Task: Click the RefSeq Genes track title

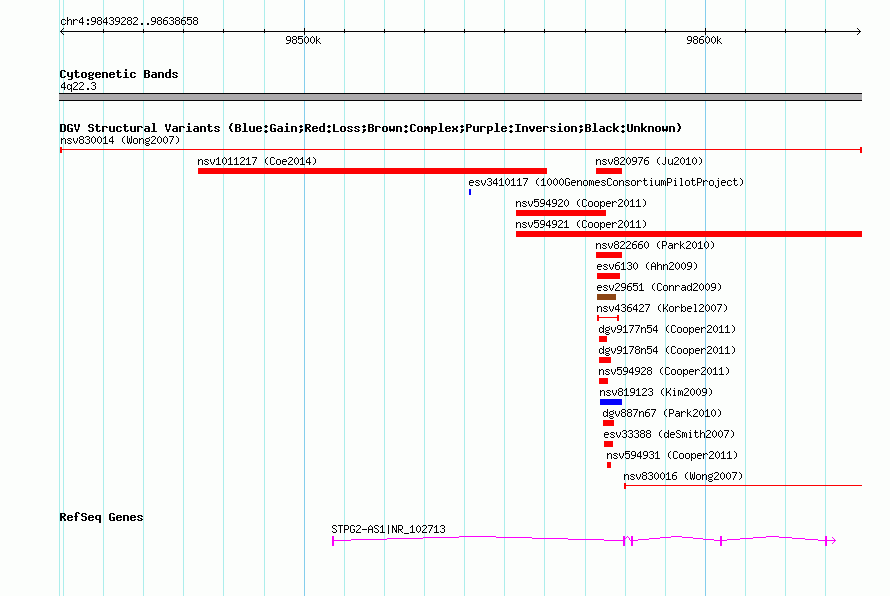Action: point(101,517)
